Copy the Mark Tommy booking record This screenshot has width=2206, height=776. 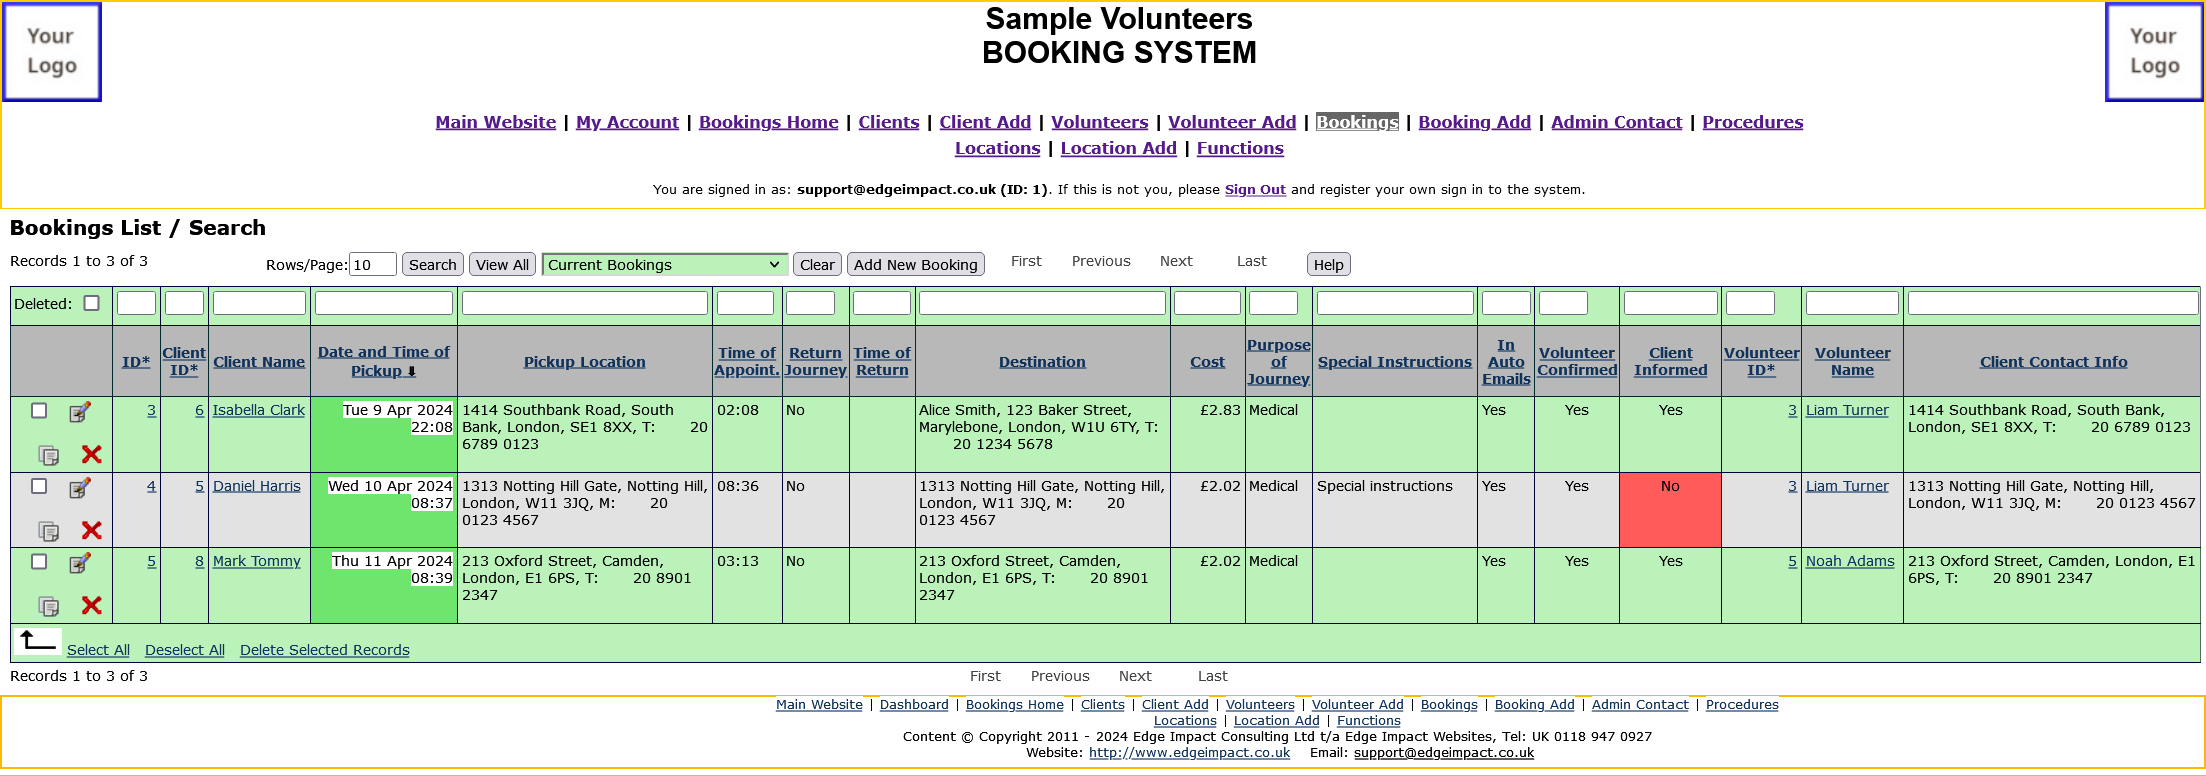click(48, 606)
